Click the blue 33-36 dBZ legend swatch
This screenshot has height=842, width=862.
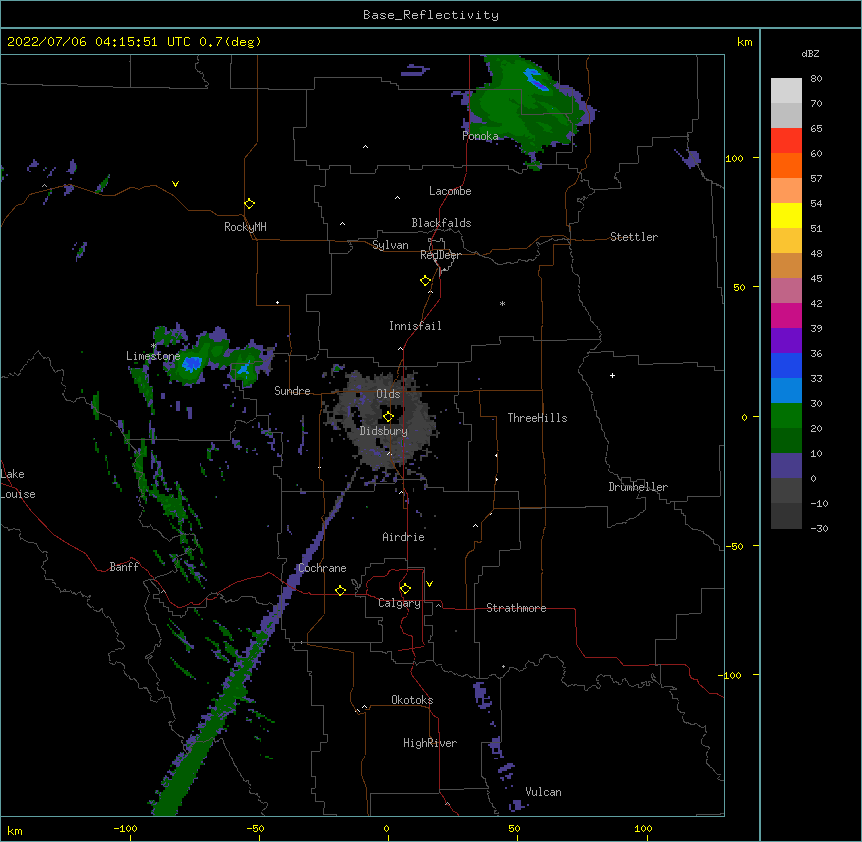point(786,365)
